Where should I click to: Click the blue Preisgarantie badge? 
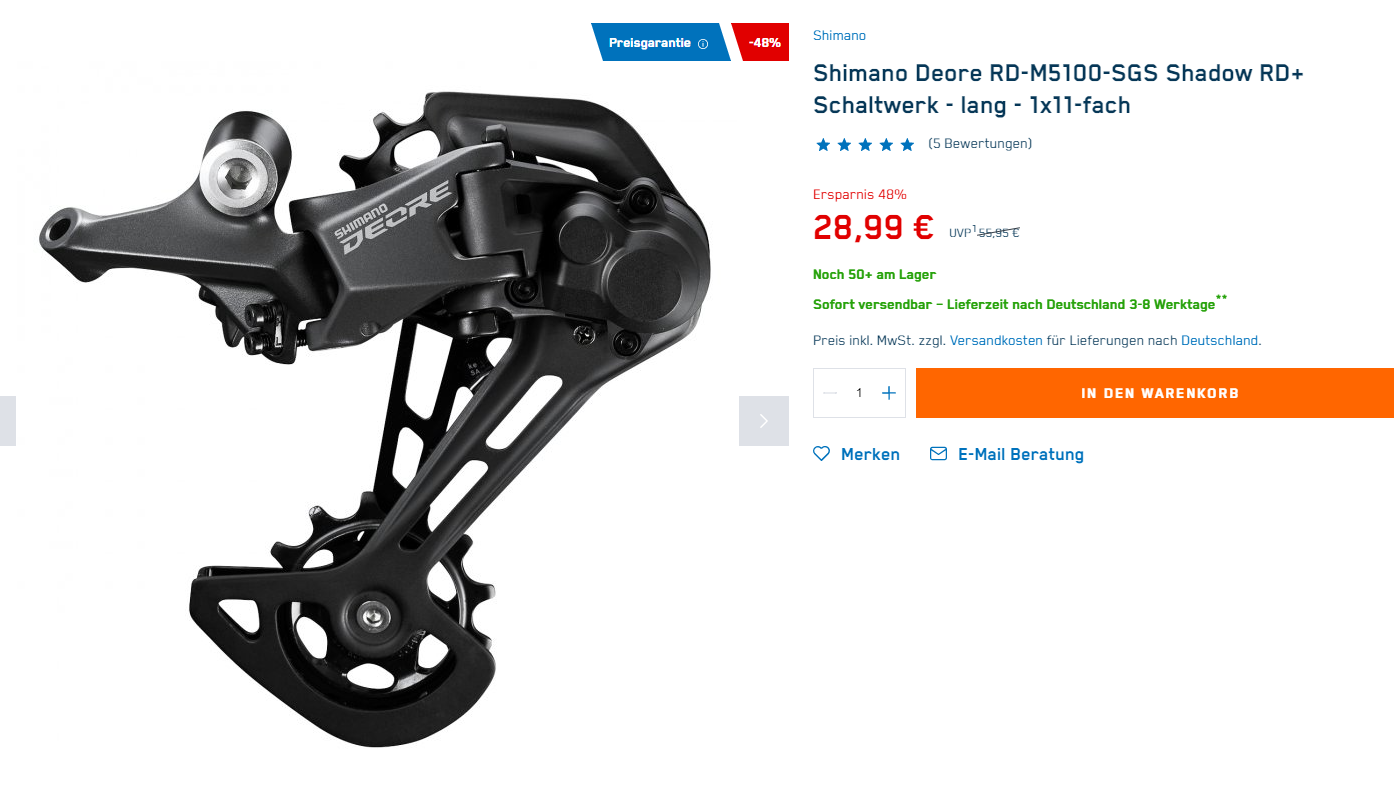click(x=660, y=42)
